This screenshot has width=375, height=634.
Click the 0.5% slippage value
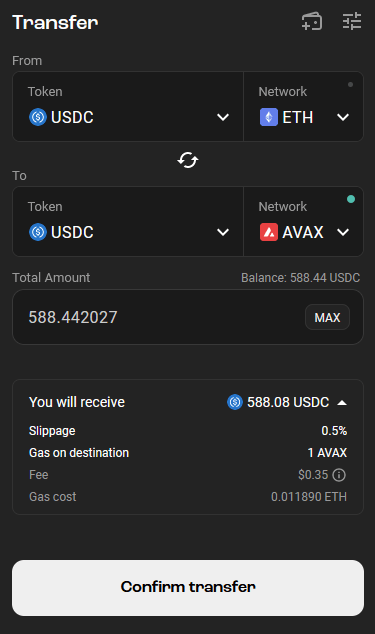point(334,431)
